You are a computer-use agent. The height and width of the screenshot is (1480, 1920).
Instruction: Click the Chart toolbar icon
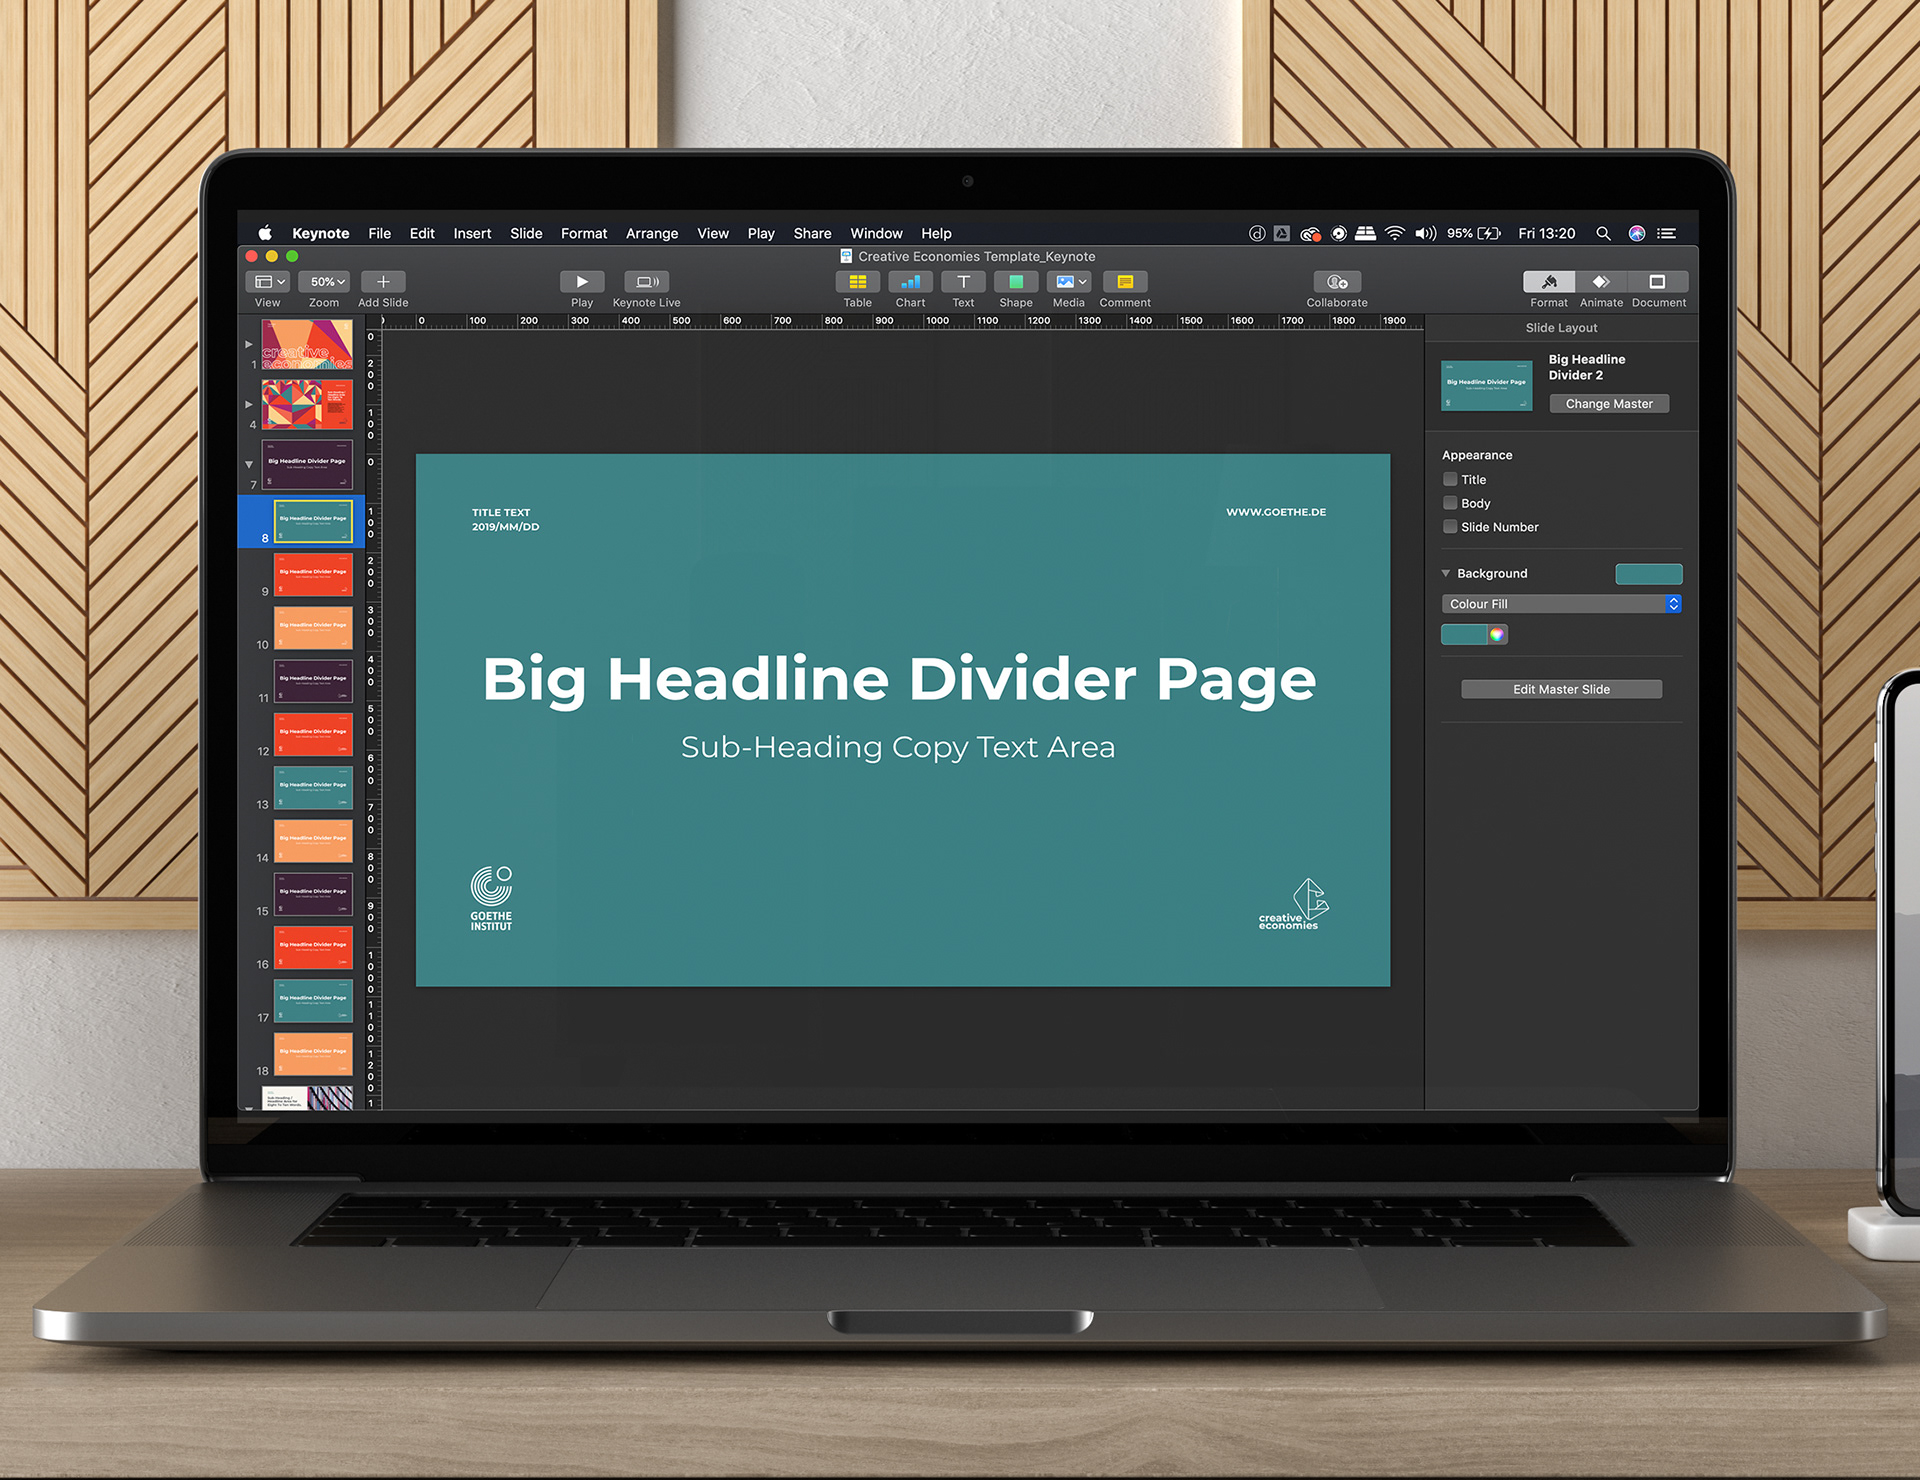tap(910, 282)
